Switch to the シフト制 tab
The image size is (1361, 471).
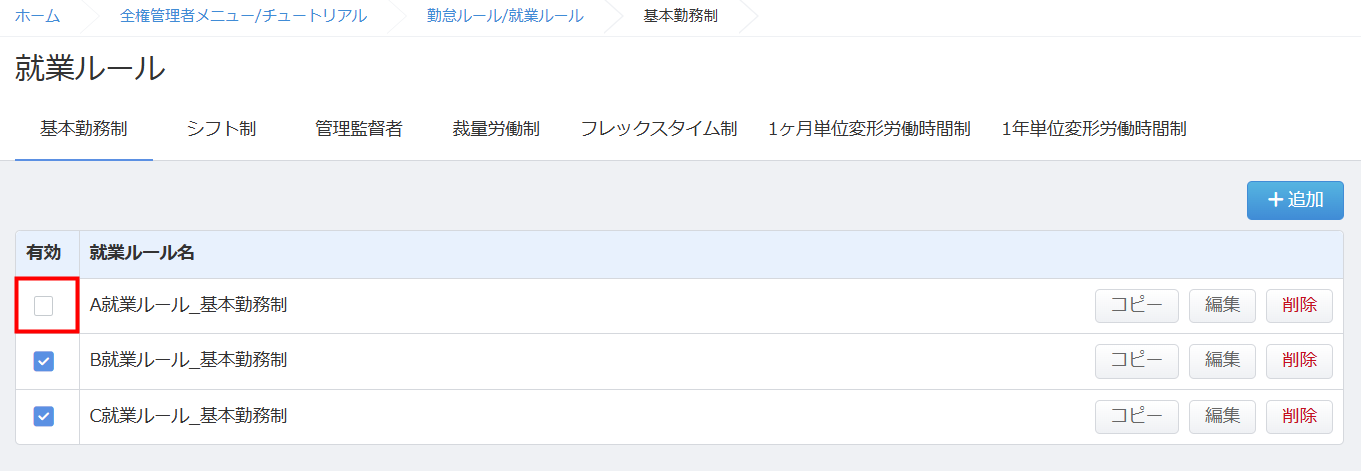(221, 129)
